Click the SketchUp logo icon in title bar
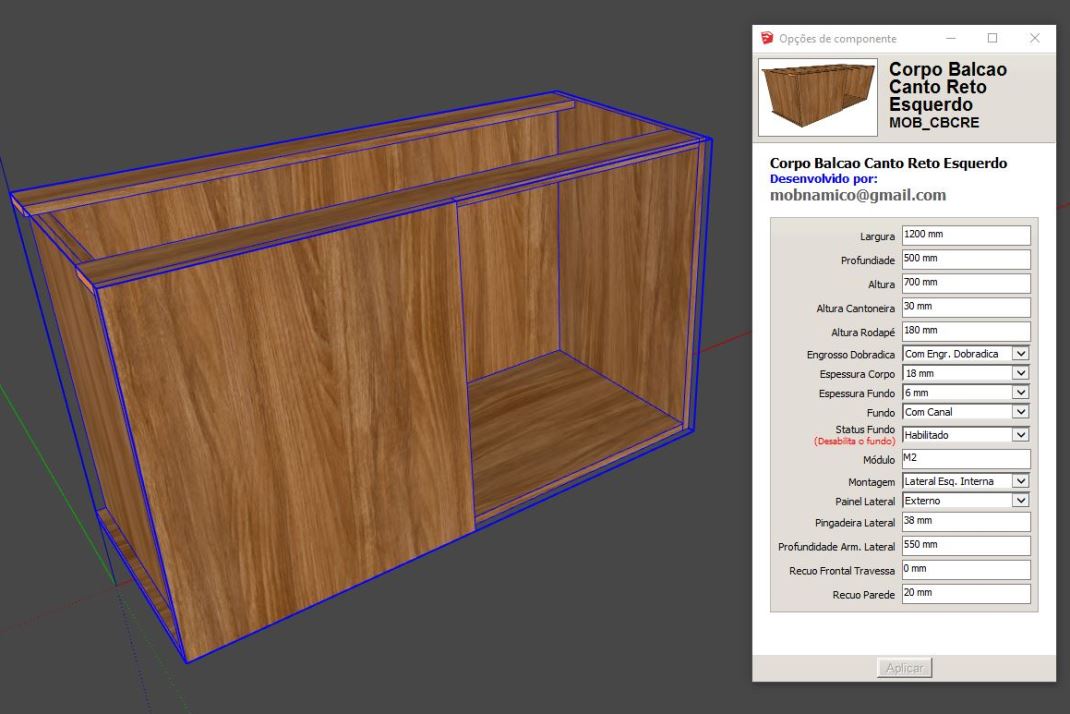1070x714 pixels. [767, 38]
